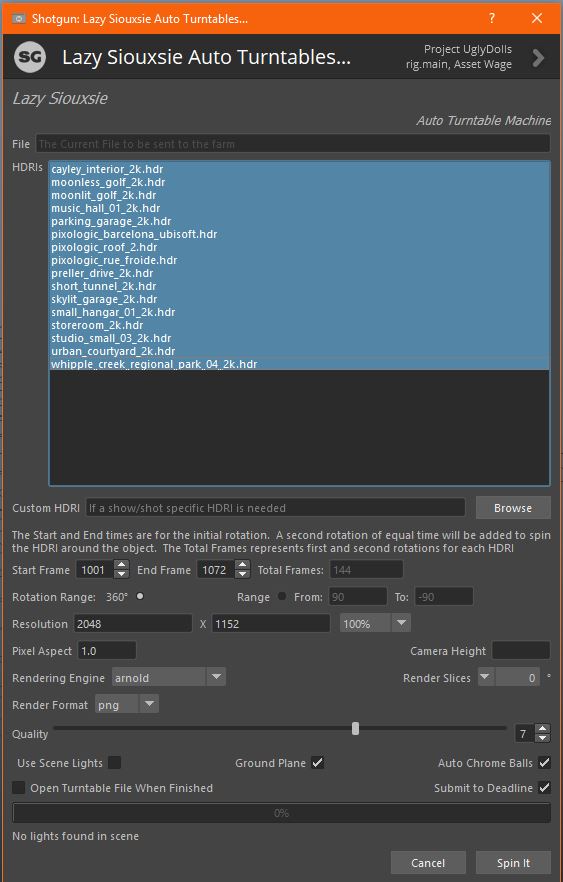Select pixologic_rue_froide.hdr entry
The width and height of the screenshot is (563, 882).
(299, 259)
